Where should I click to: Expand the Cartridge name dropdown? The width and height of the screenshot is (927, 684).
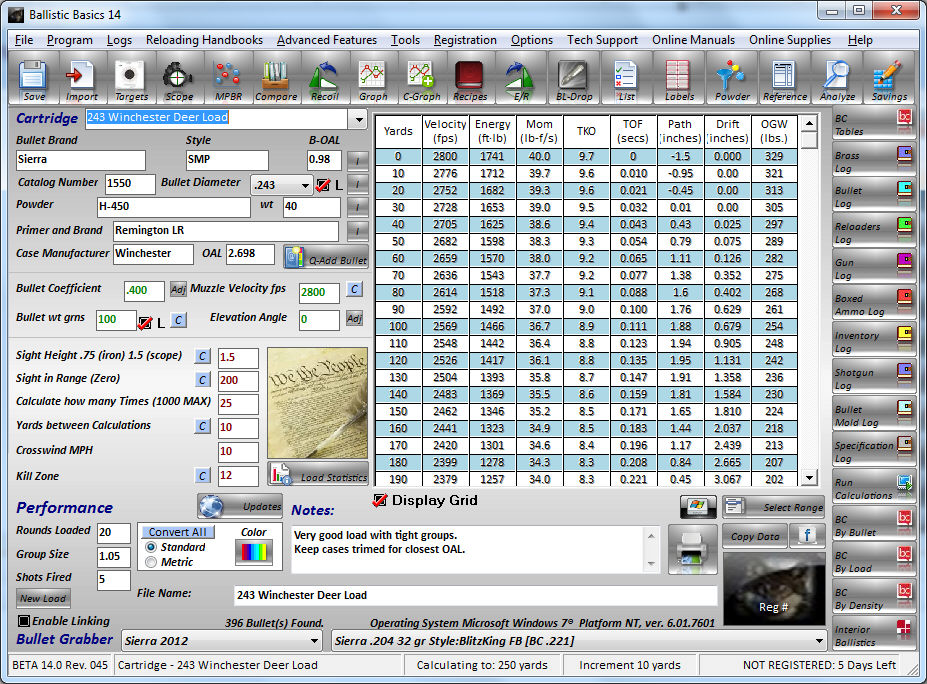pyautogui.click(x=359, y=119)
